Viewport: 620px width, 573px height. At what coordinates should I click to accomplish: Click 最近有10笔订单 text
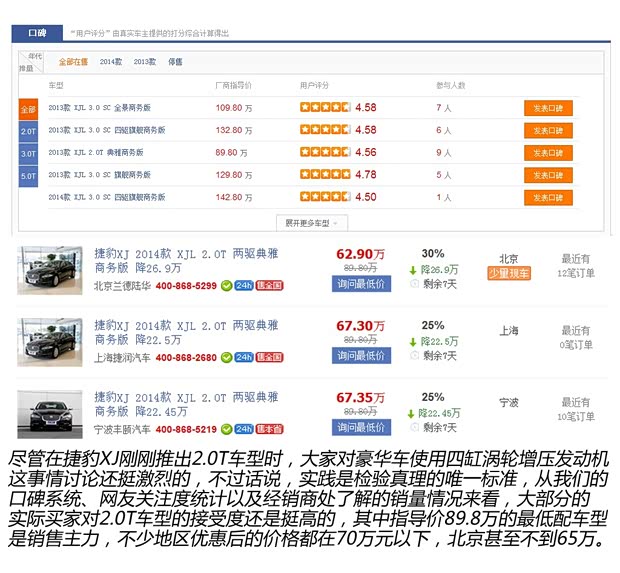576,409
